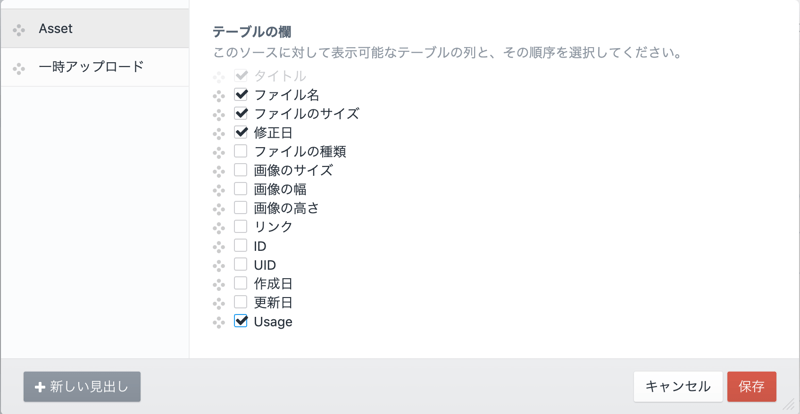Click the move handle beside リンク
800x414 pixels.
219,228
